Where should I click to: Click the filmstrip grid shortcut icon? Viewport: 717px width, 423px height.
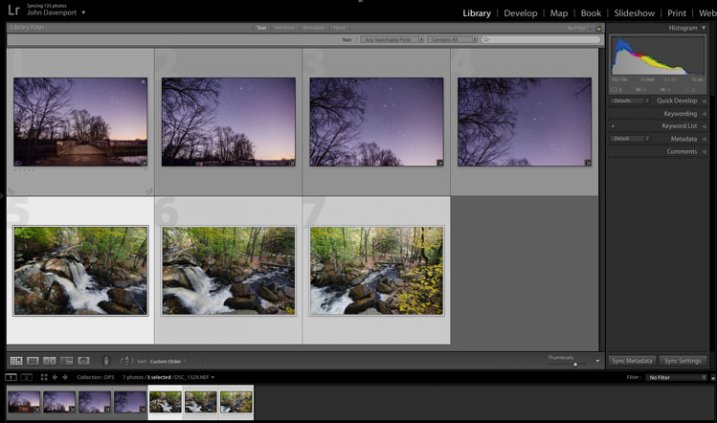pos(43,377)
